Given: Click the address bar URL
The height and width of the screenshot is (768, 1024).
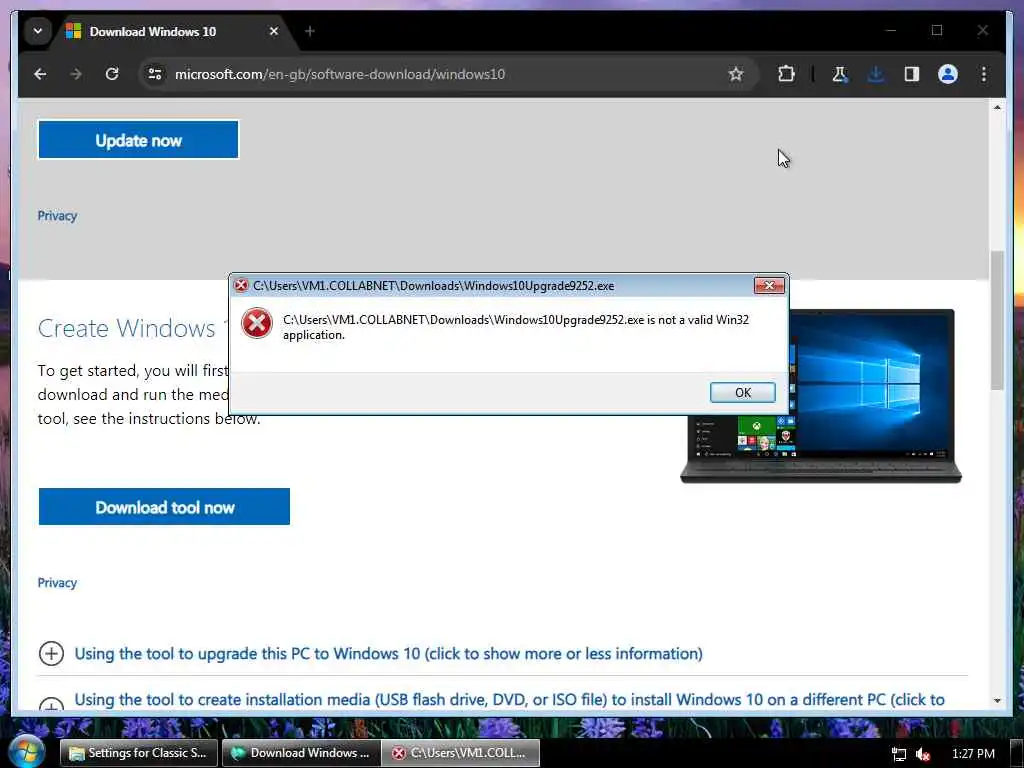Looking at the screenshot, I should (340, 74).
